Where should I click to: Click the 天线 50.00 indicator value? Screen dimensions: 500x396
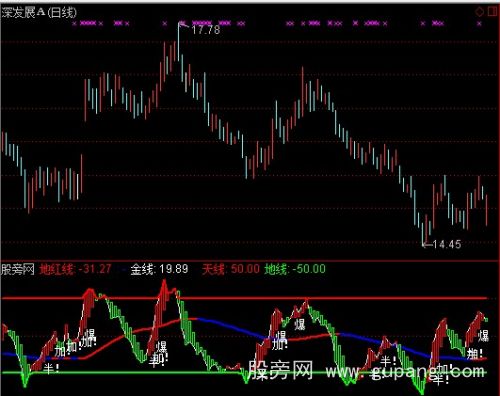click(231, 269)
